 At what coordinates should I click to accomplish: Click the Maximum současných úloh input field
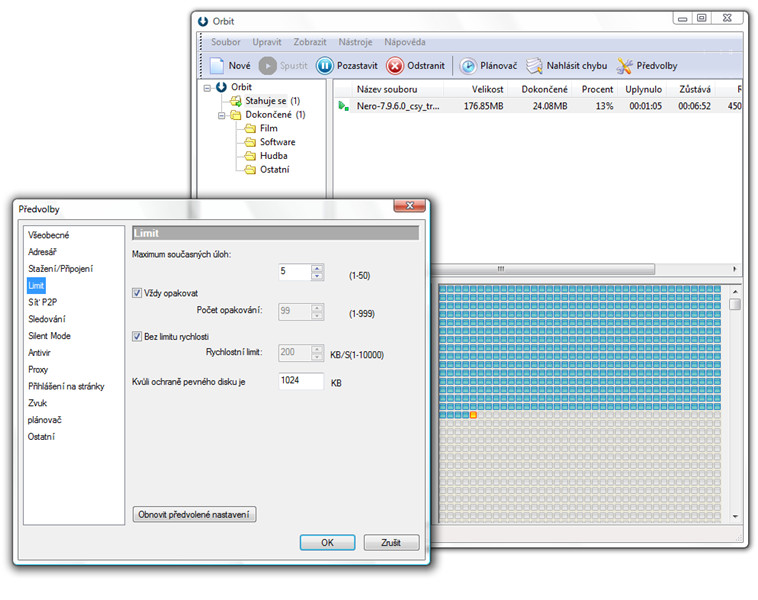point(294,272)
